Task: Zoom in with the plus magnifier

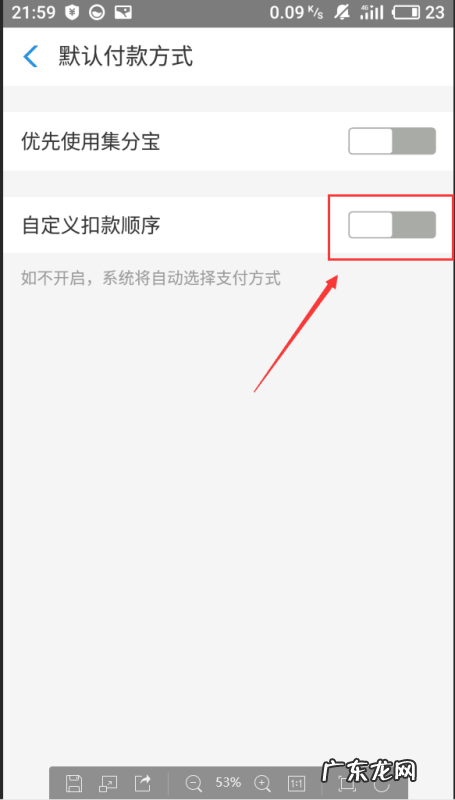Action: [262, 783]
